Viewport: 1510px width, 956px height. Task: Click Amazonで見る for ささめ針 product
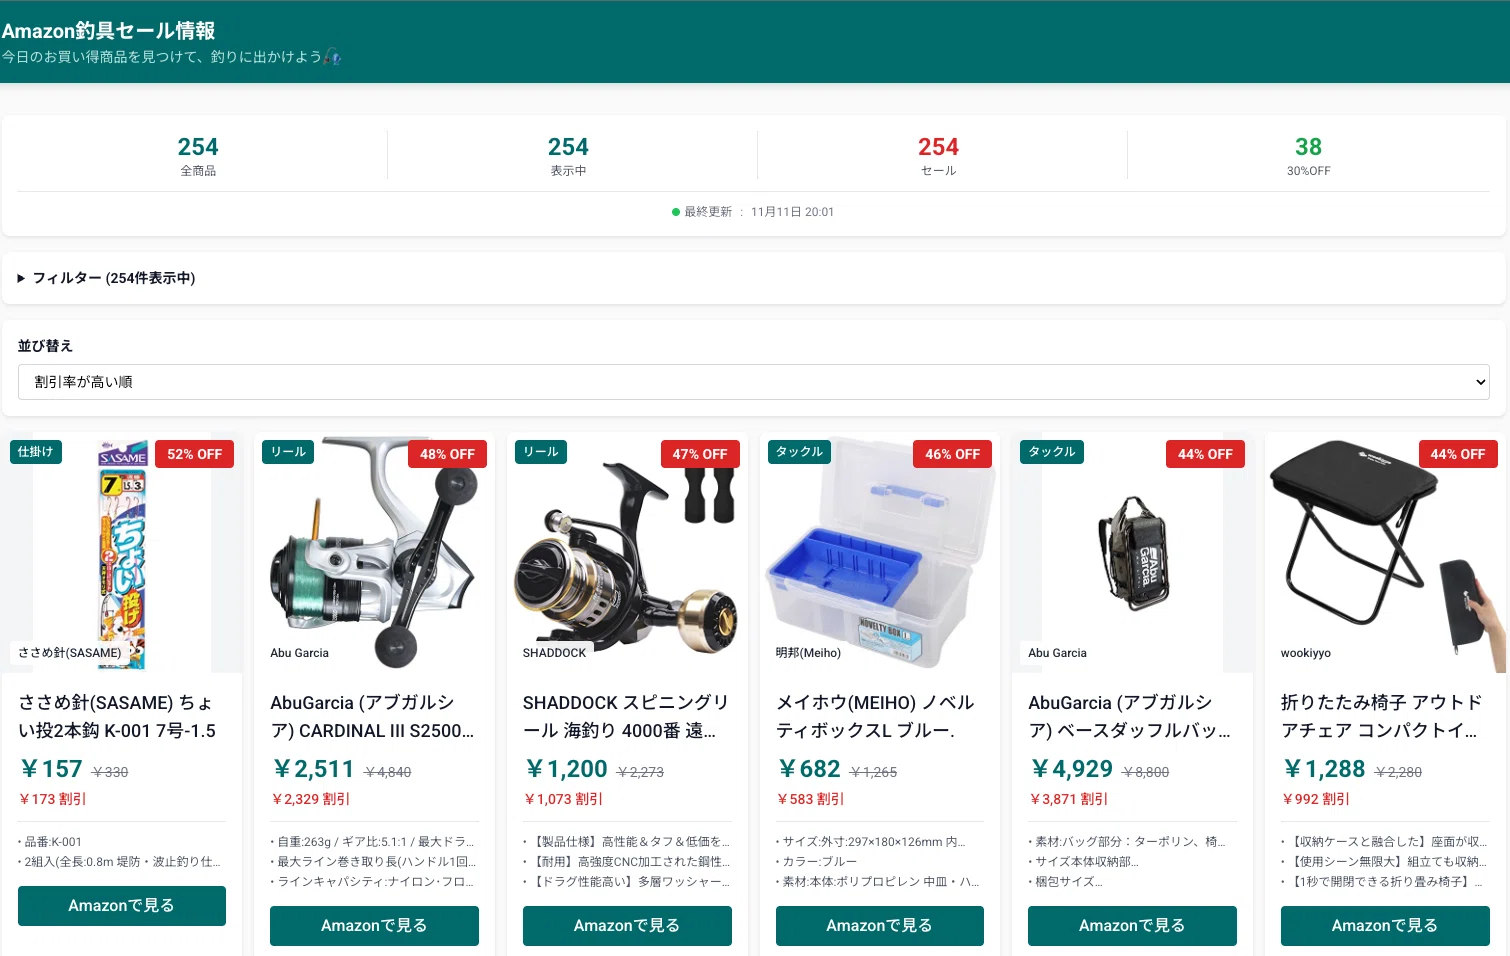(x=122, y=906)
